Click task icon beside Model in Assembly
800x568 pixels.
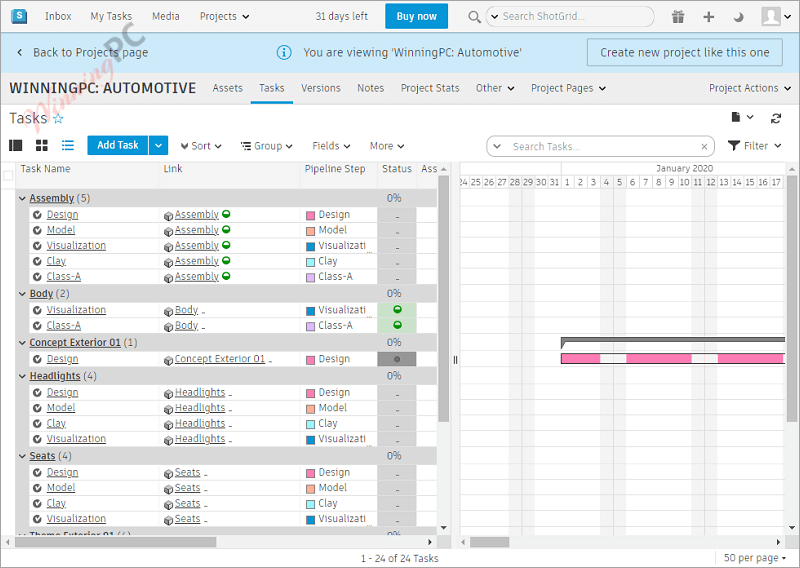pyautogui.click(x=37, y=230)
